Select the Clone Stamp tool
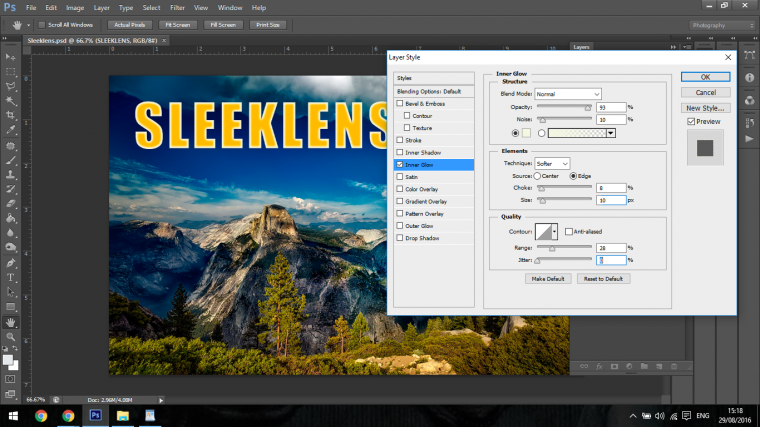This screenshot has width=760, height=427. [10, 174]
